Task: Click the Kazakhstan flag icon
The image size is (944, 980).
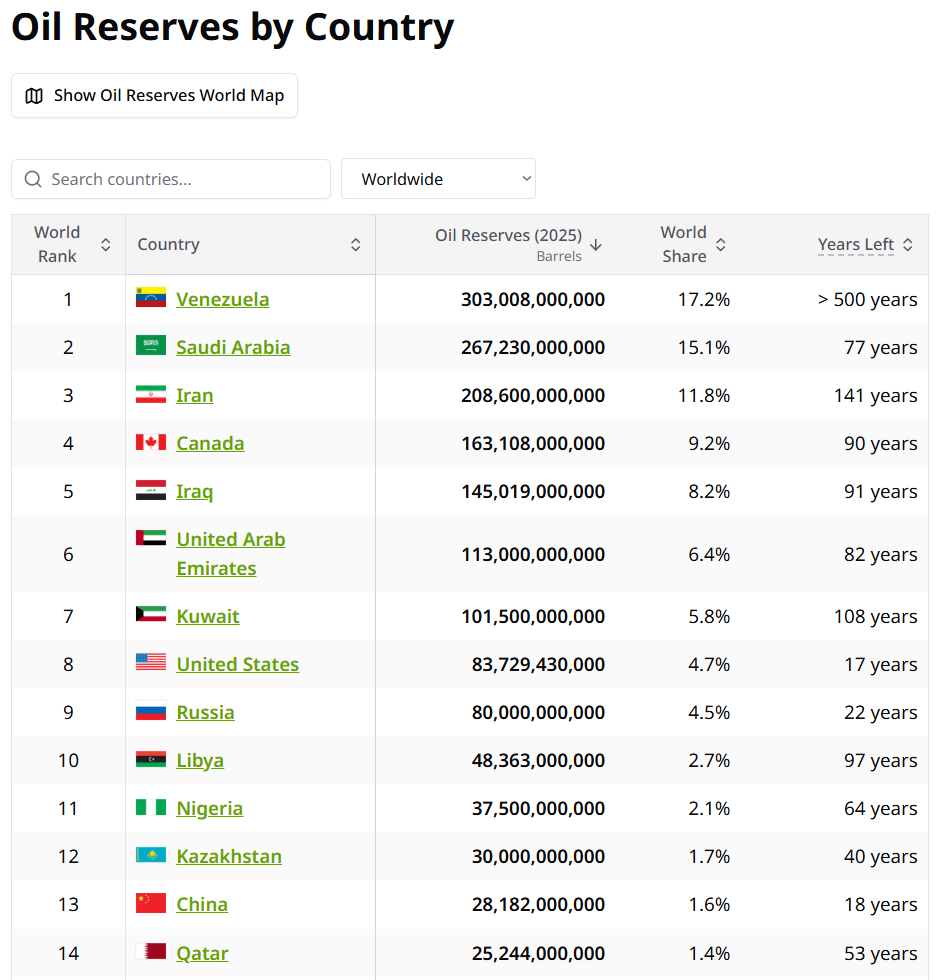Action: pyautogui.click(x=151, y=854)
